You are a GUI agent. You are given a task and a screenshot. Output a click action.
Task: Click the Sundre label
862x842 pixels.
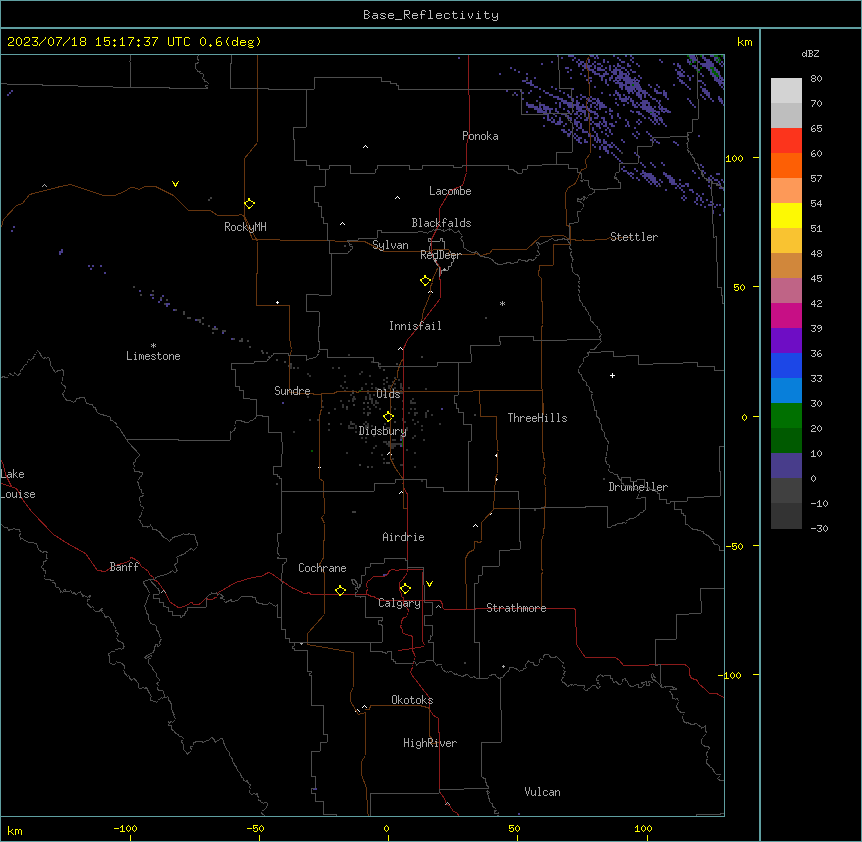coord(292,391)
